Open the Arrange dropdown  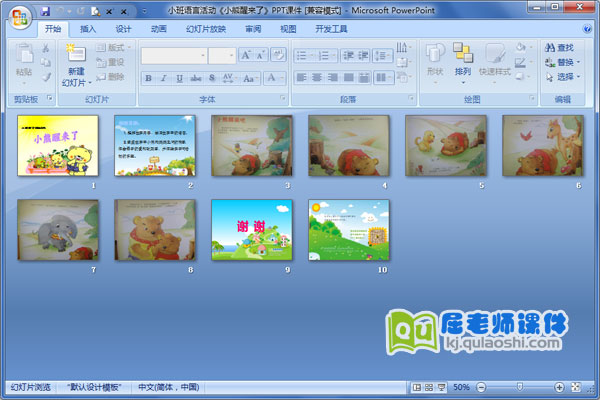click(463, 63)
